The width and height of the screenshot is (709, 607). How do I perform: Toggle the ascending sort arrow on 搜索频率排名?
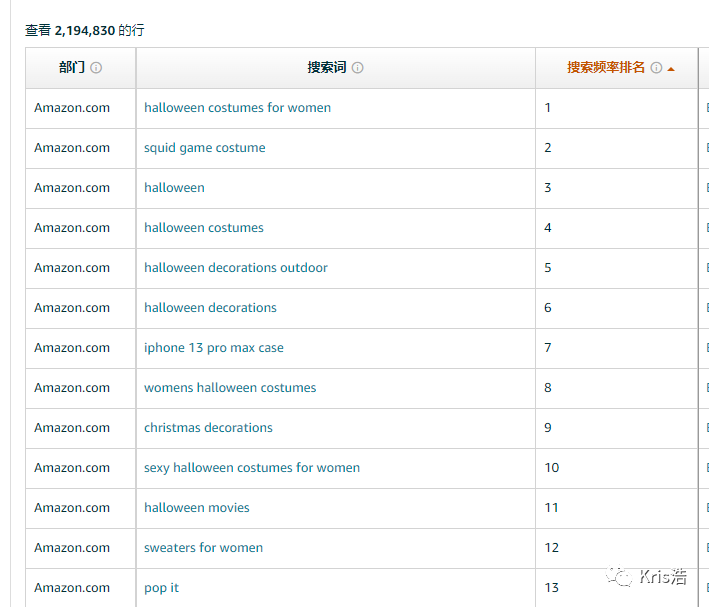[671, 69]
